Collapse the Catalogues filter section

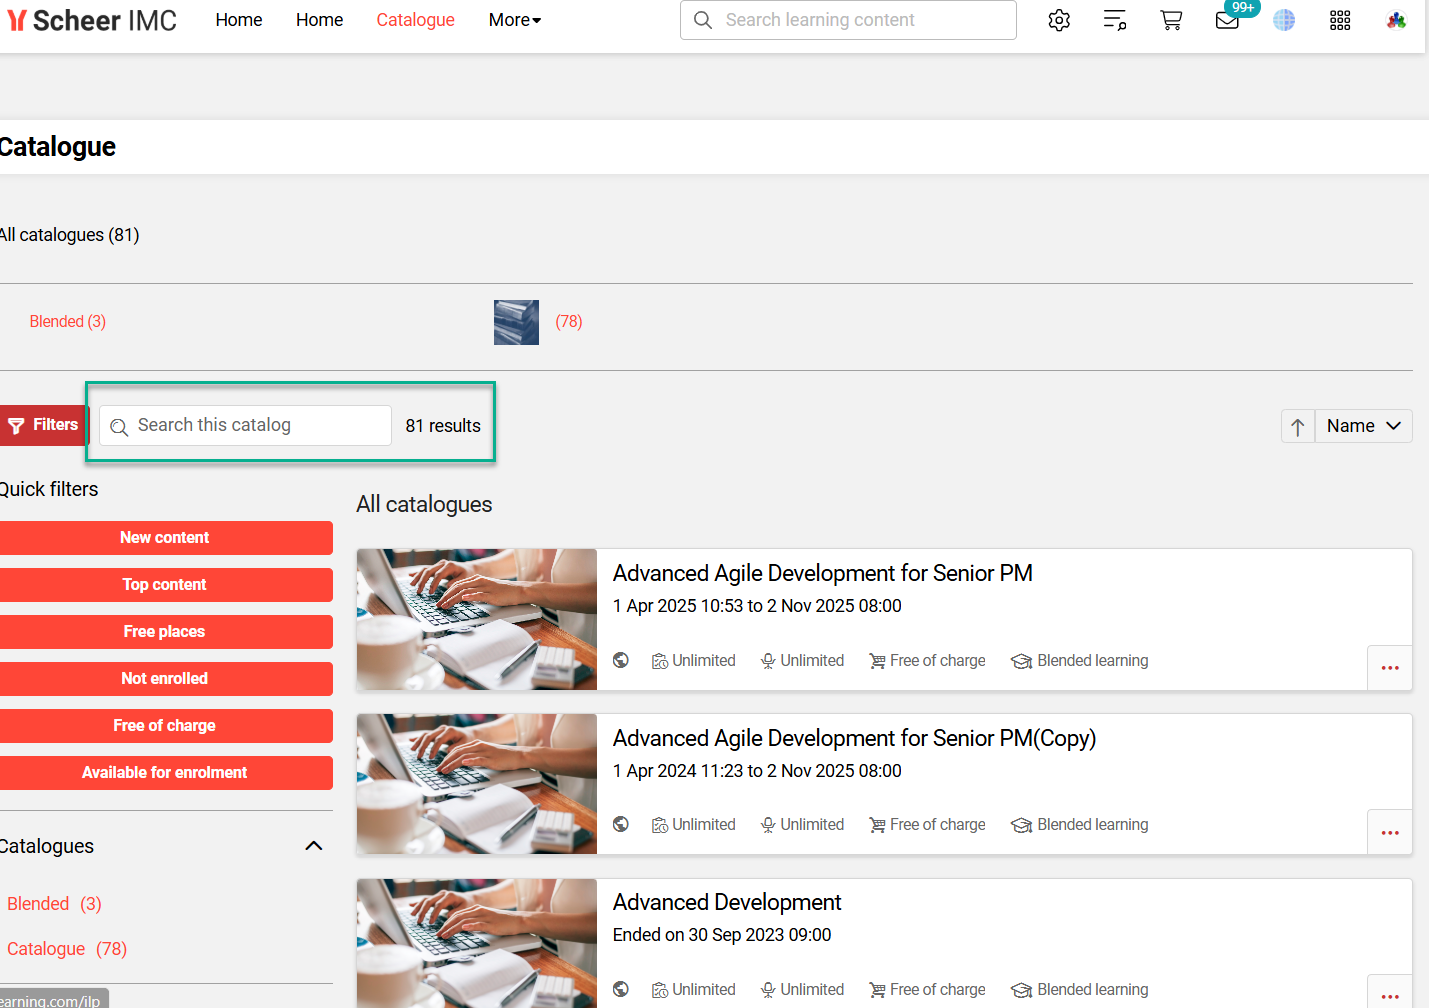(313, 846)
